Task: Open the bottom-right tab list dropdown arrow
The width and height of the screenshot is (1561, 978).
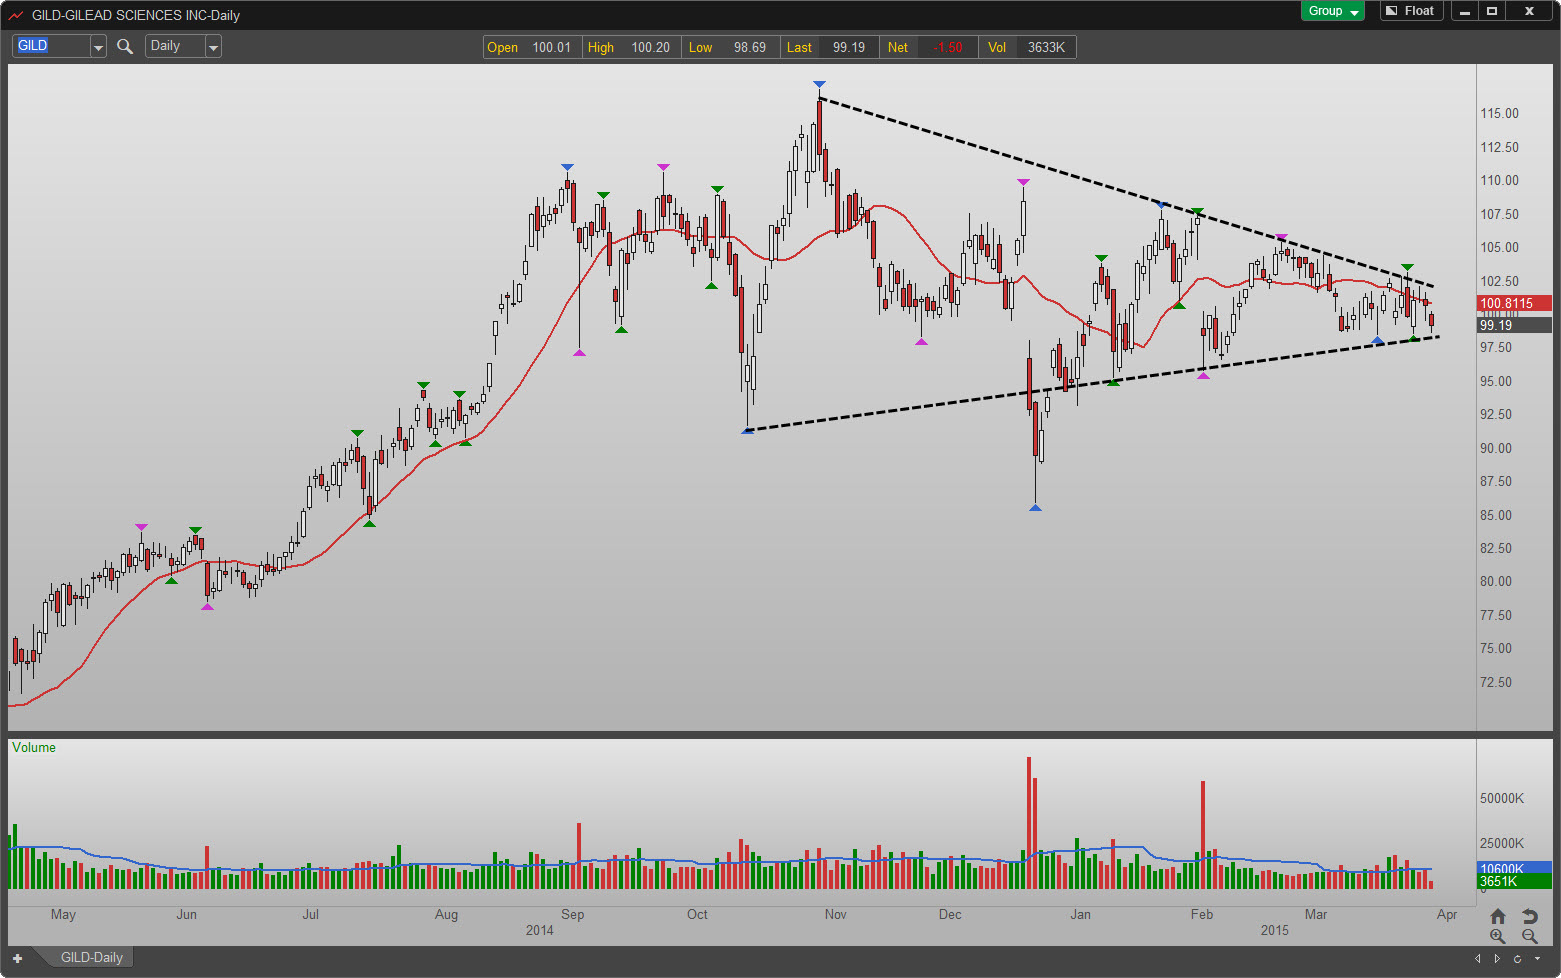Action: (x=1537, y=958)
